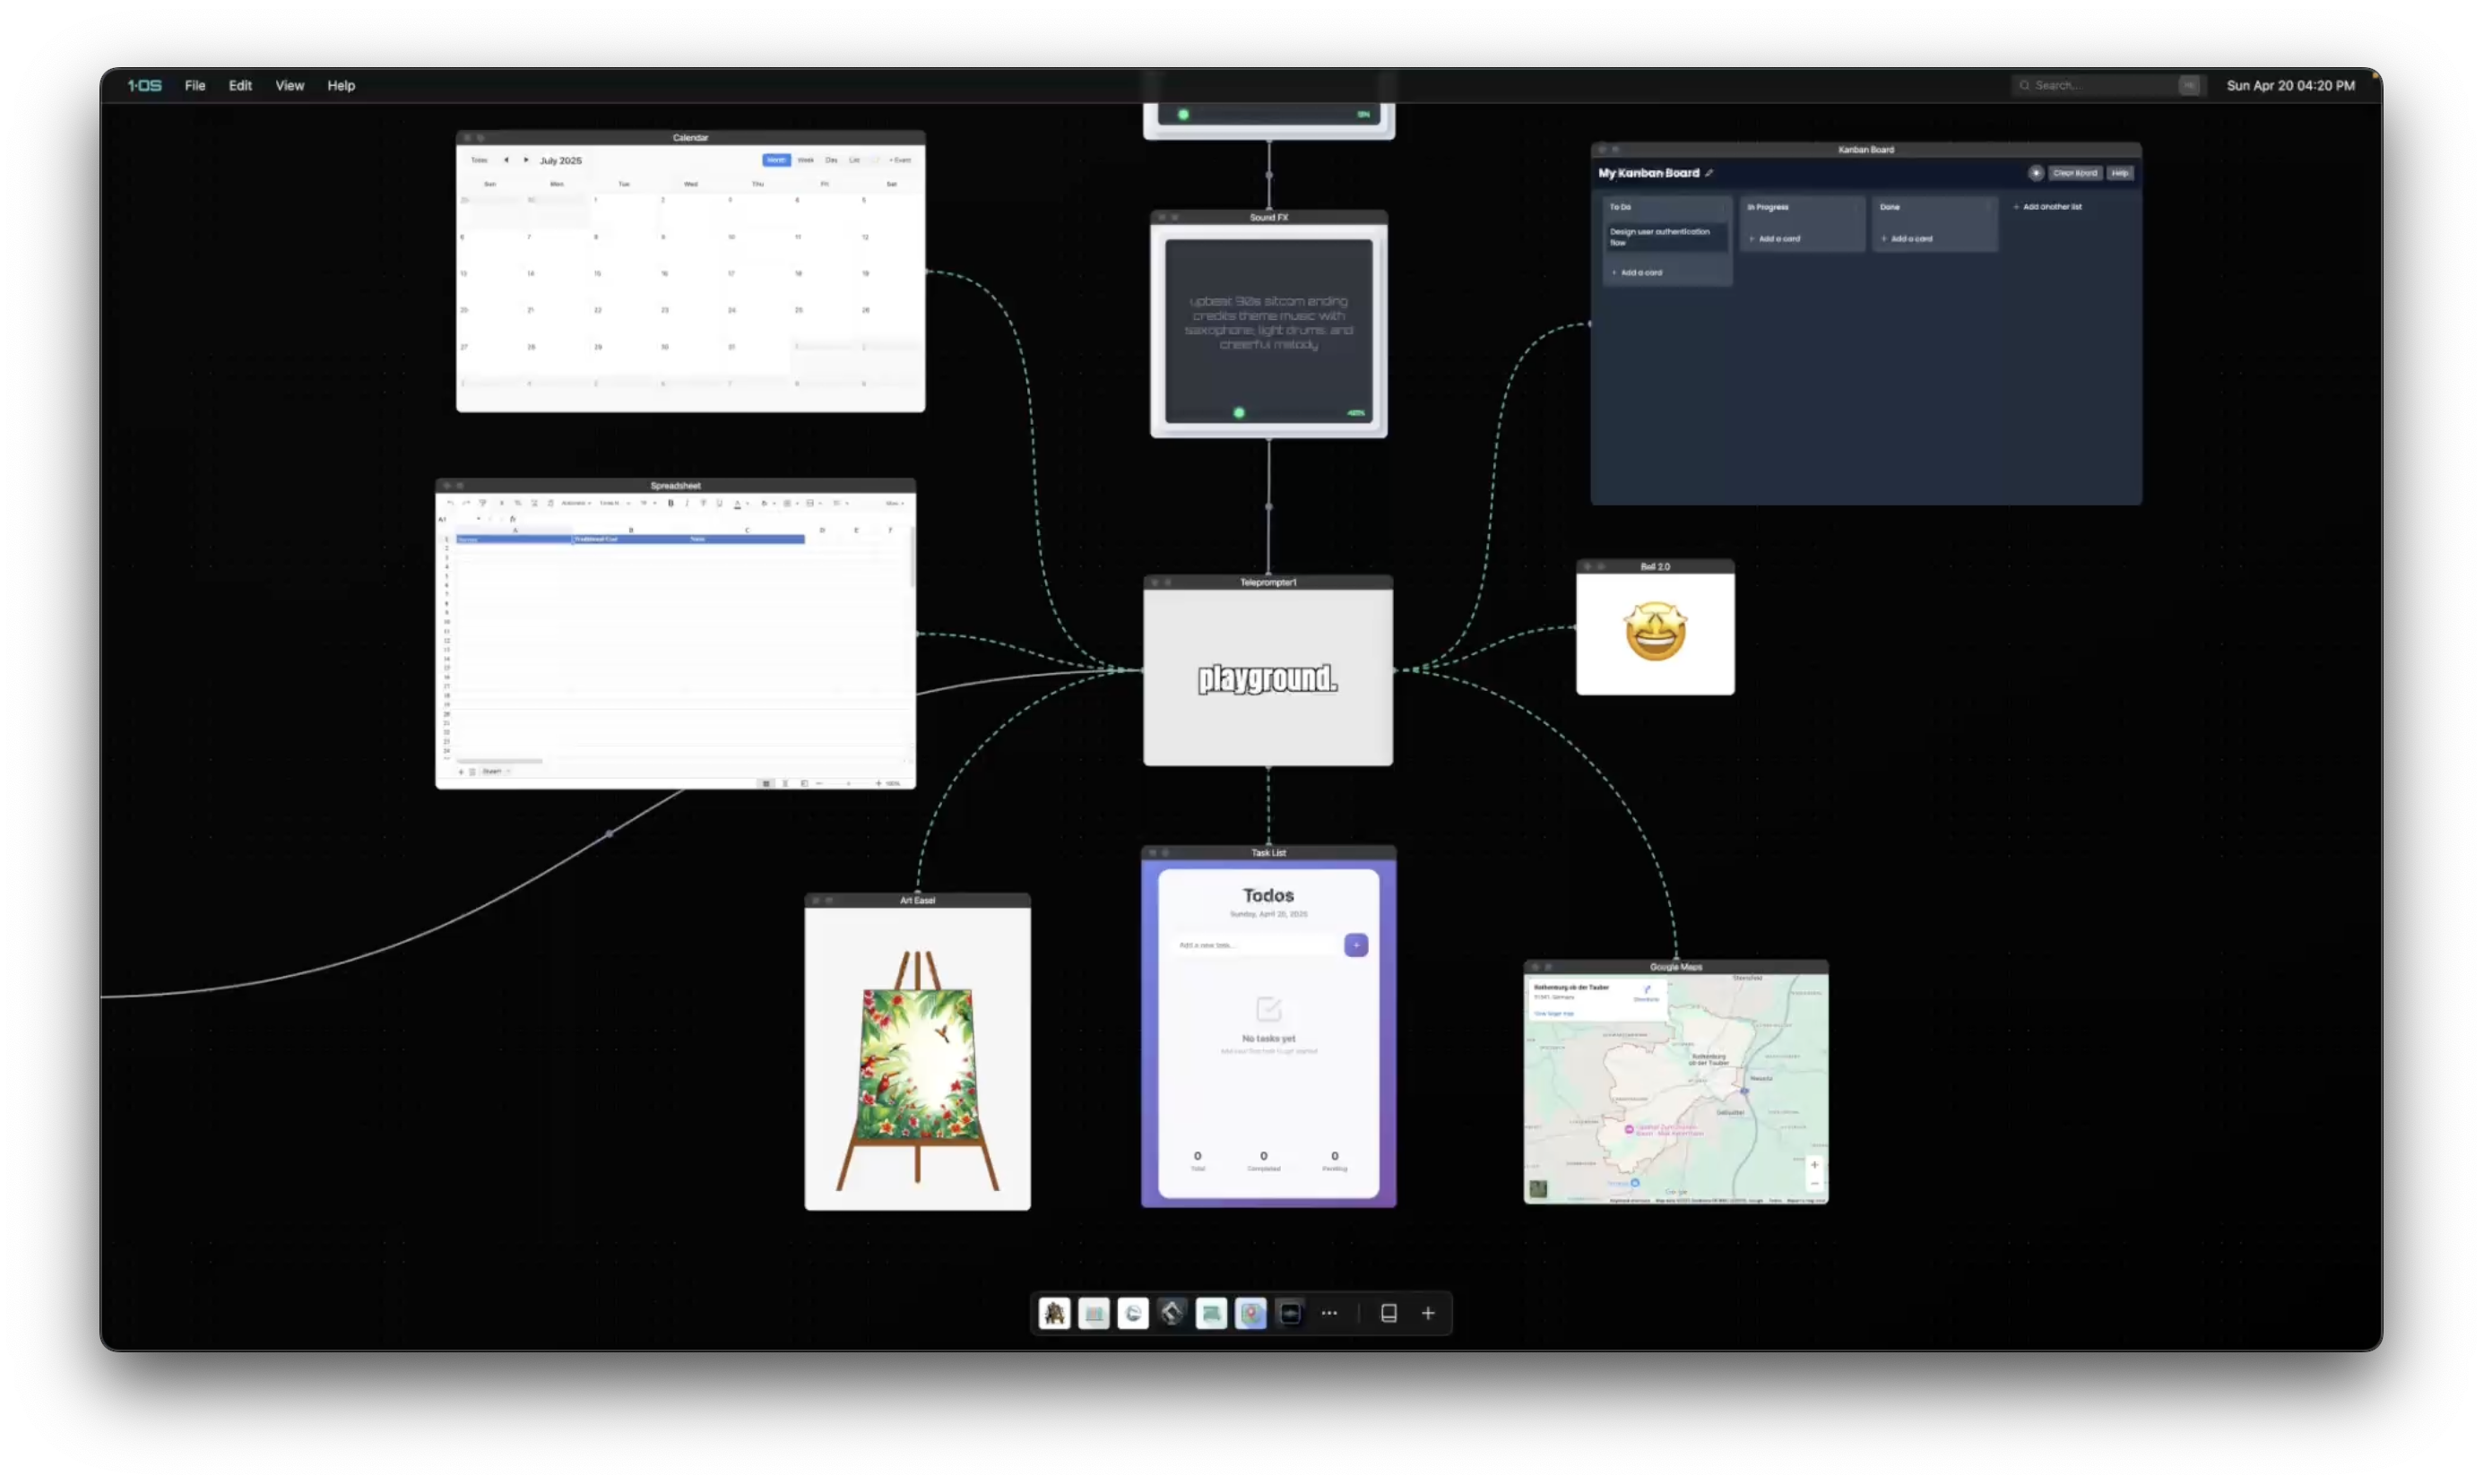Click the library book icon in dock
The height and width of the screenshot is (1484, 2483).
[x=1389, y=1313]
